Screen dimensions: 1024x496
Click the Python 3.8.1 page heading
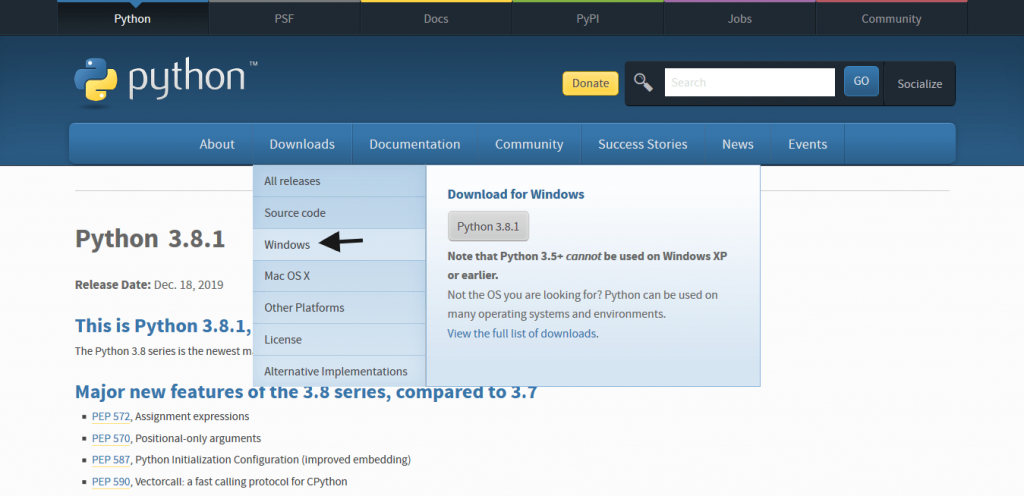(150, 240)
